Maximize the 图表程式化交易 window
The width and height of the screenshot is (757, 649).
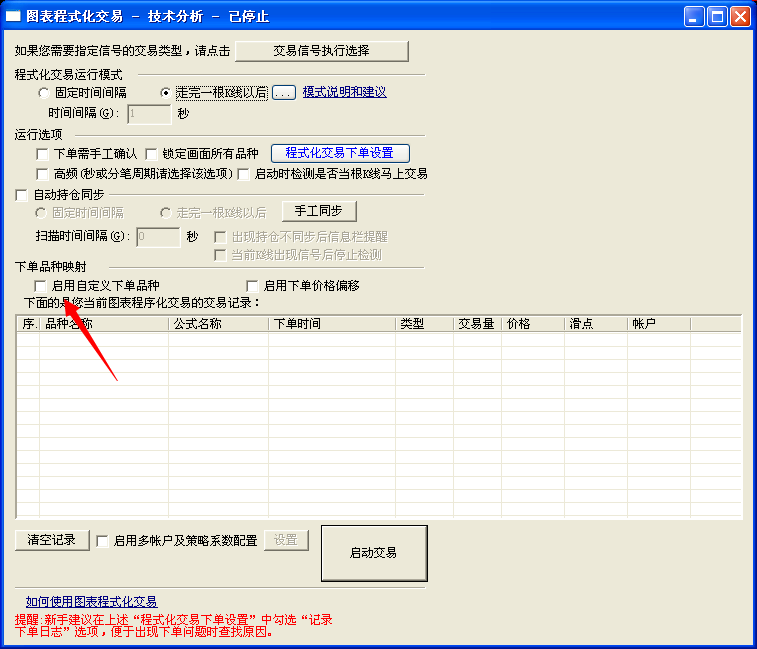tap(717, 16)
